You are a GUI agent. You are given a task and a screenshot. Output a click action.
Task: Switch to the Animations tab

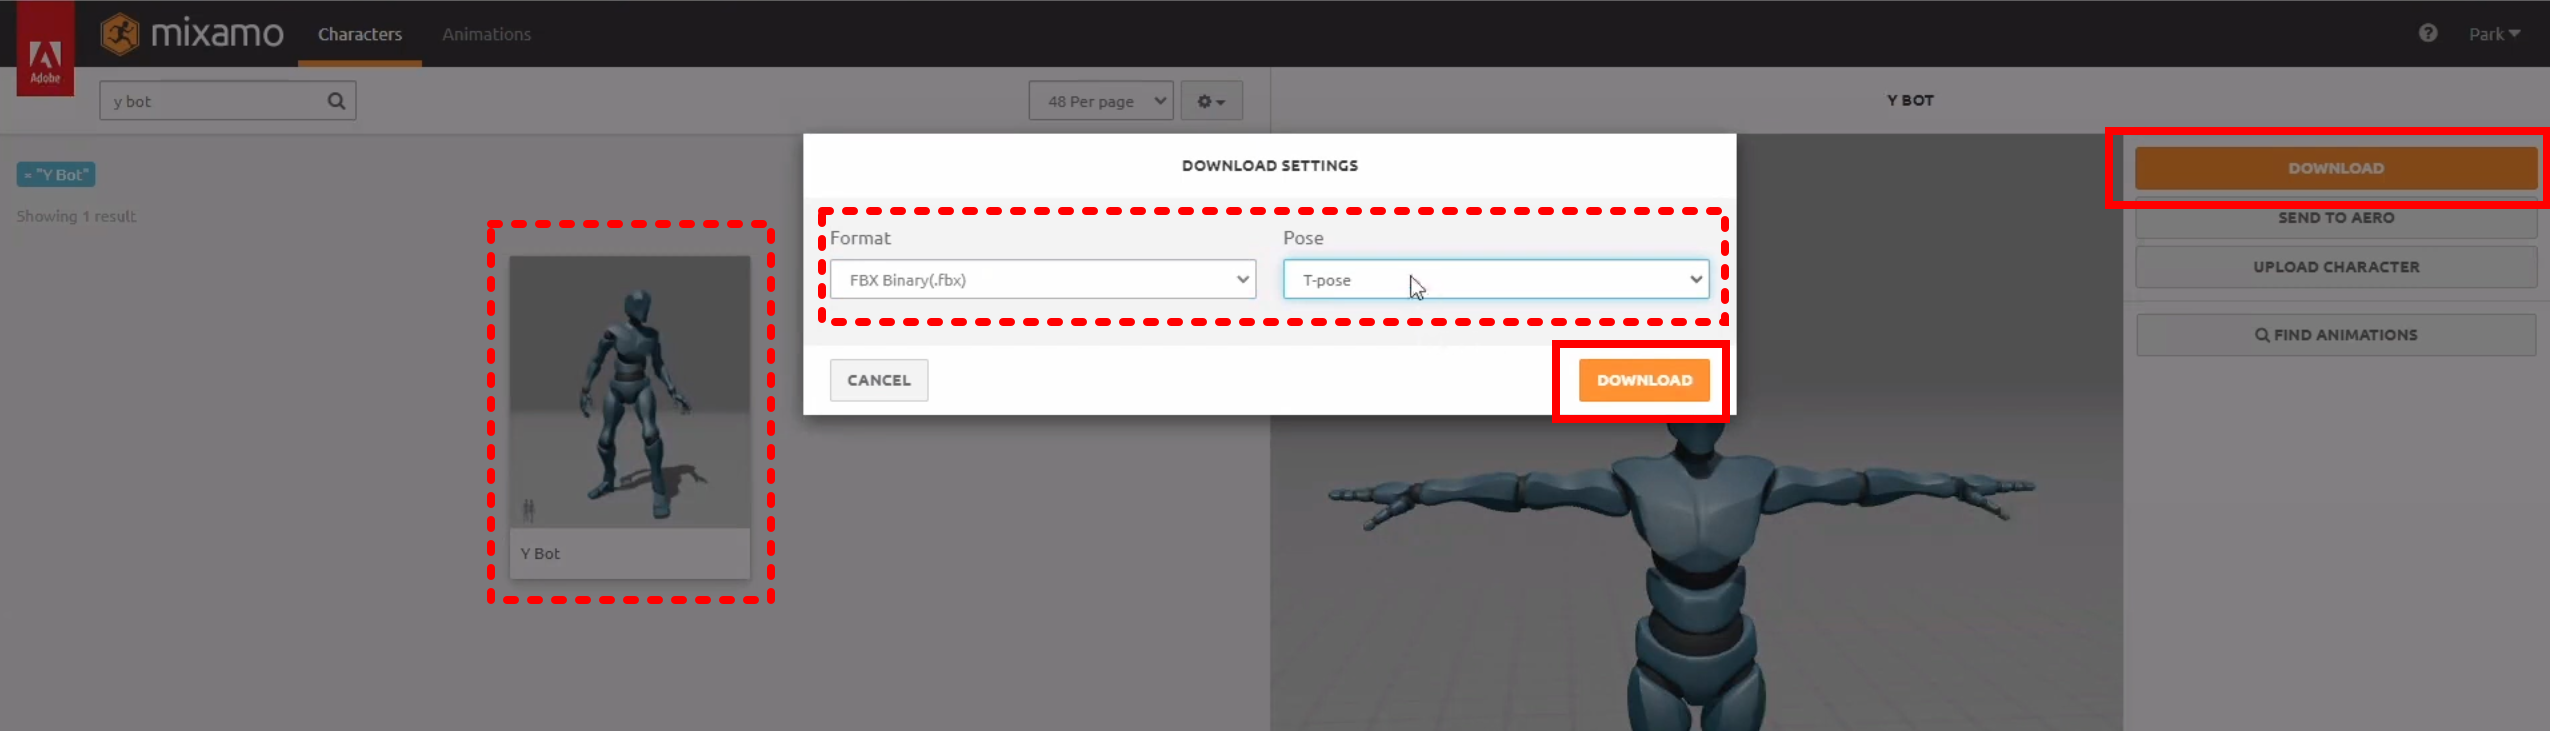click(x=486, y=34)
